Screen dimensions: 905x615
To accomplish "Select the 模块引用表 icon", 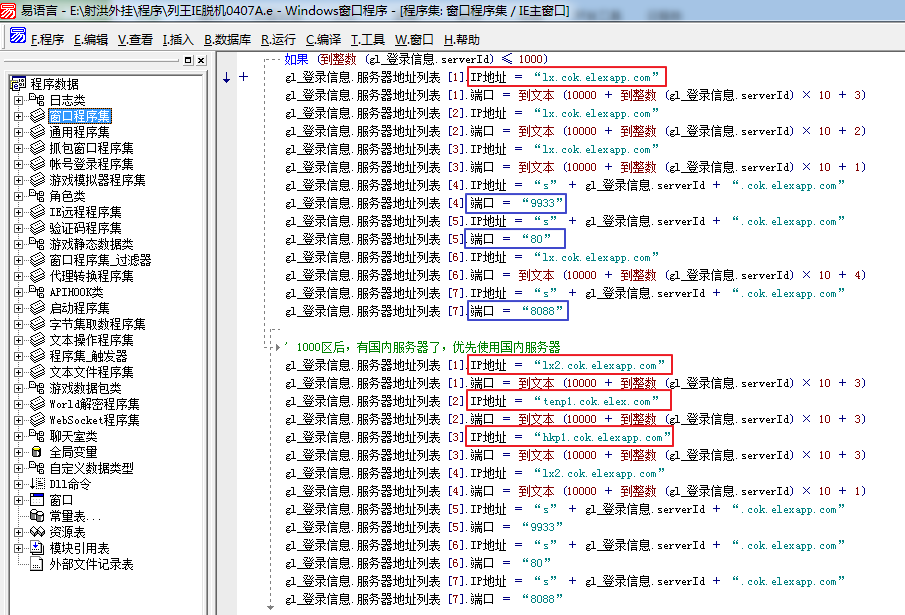I will click(38, 548).
